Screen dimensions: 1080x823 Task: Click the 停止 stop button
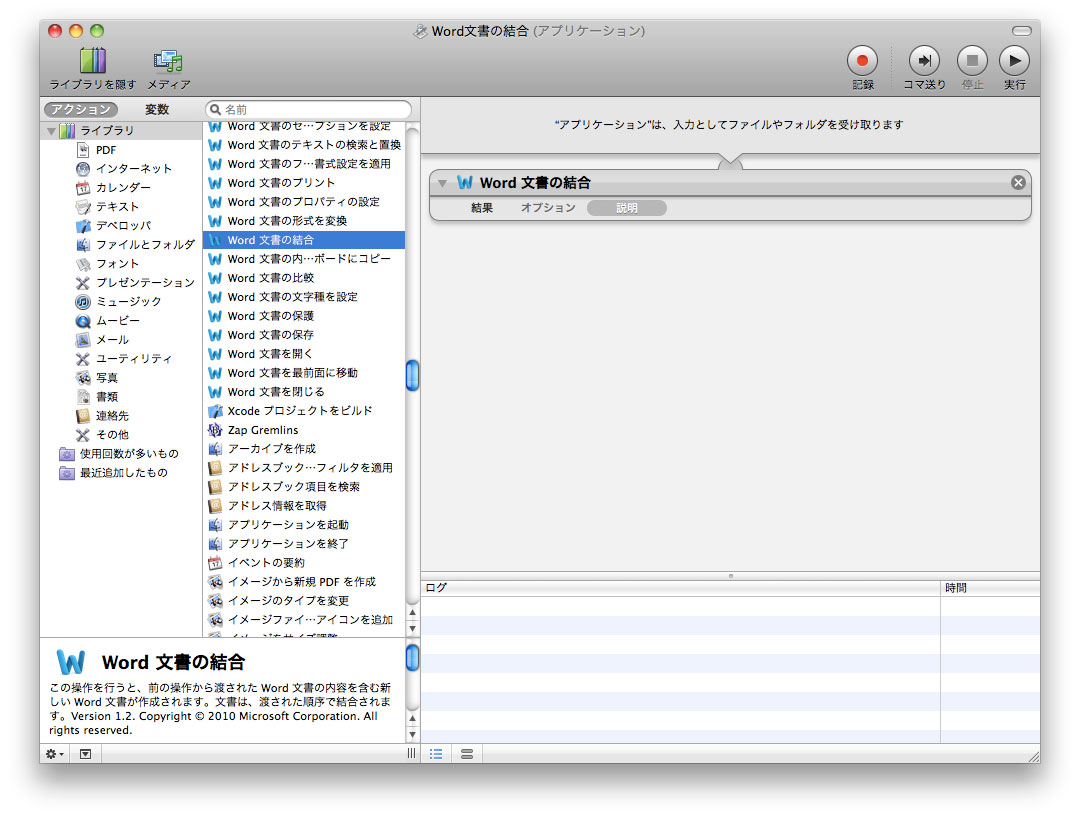973,61
